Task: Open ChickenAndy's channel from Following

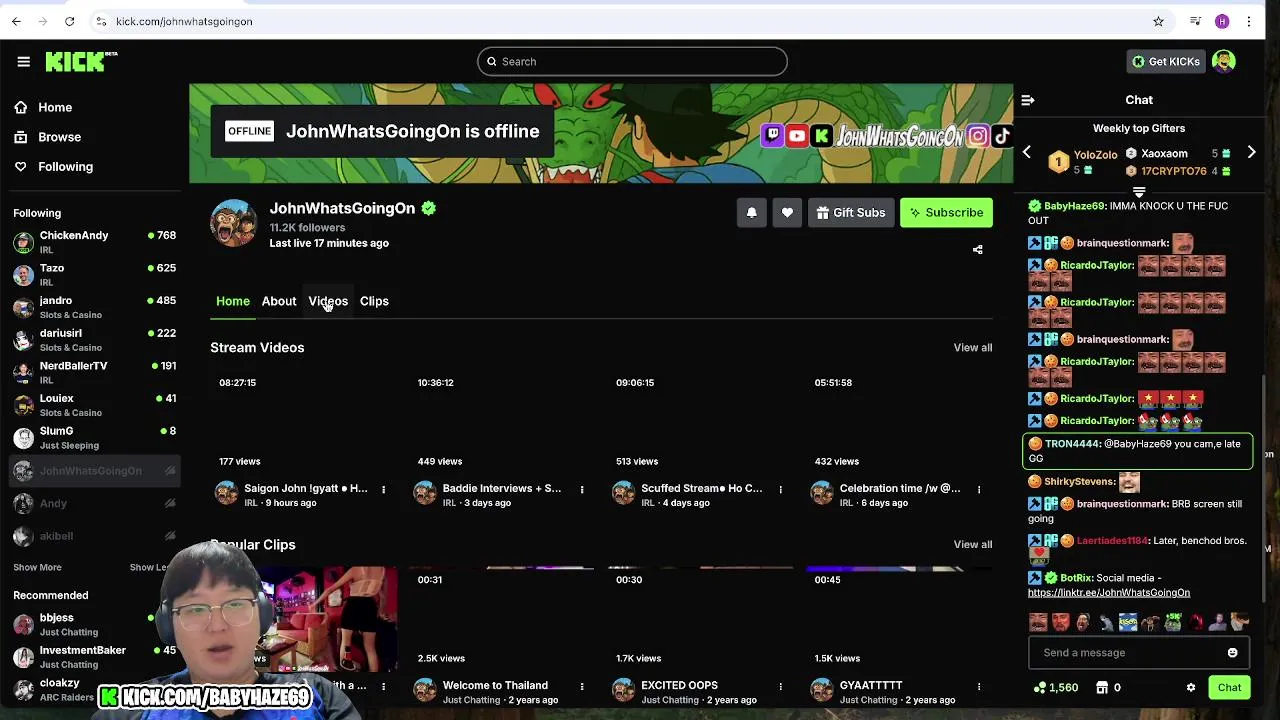Action: [x=94, y=242]
